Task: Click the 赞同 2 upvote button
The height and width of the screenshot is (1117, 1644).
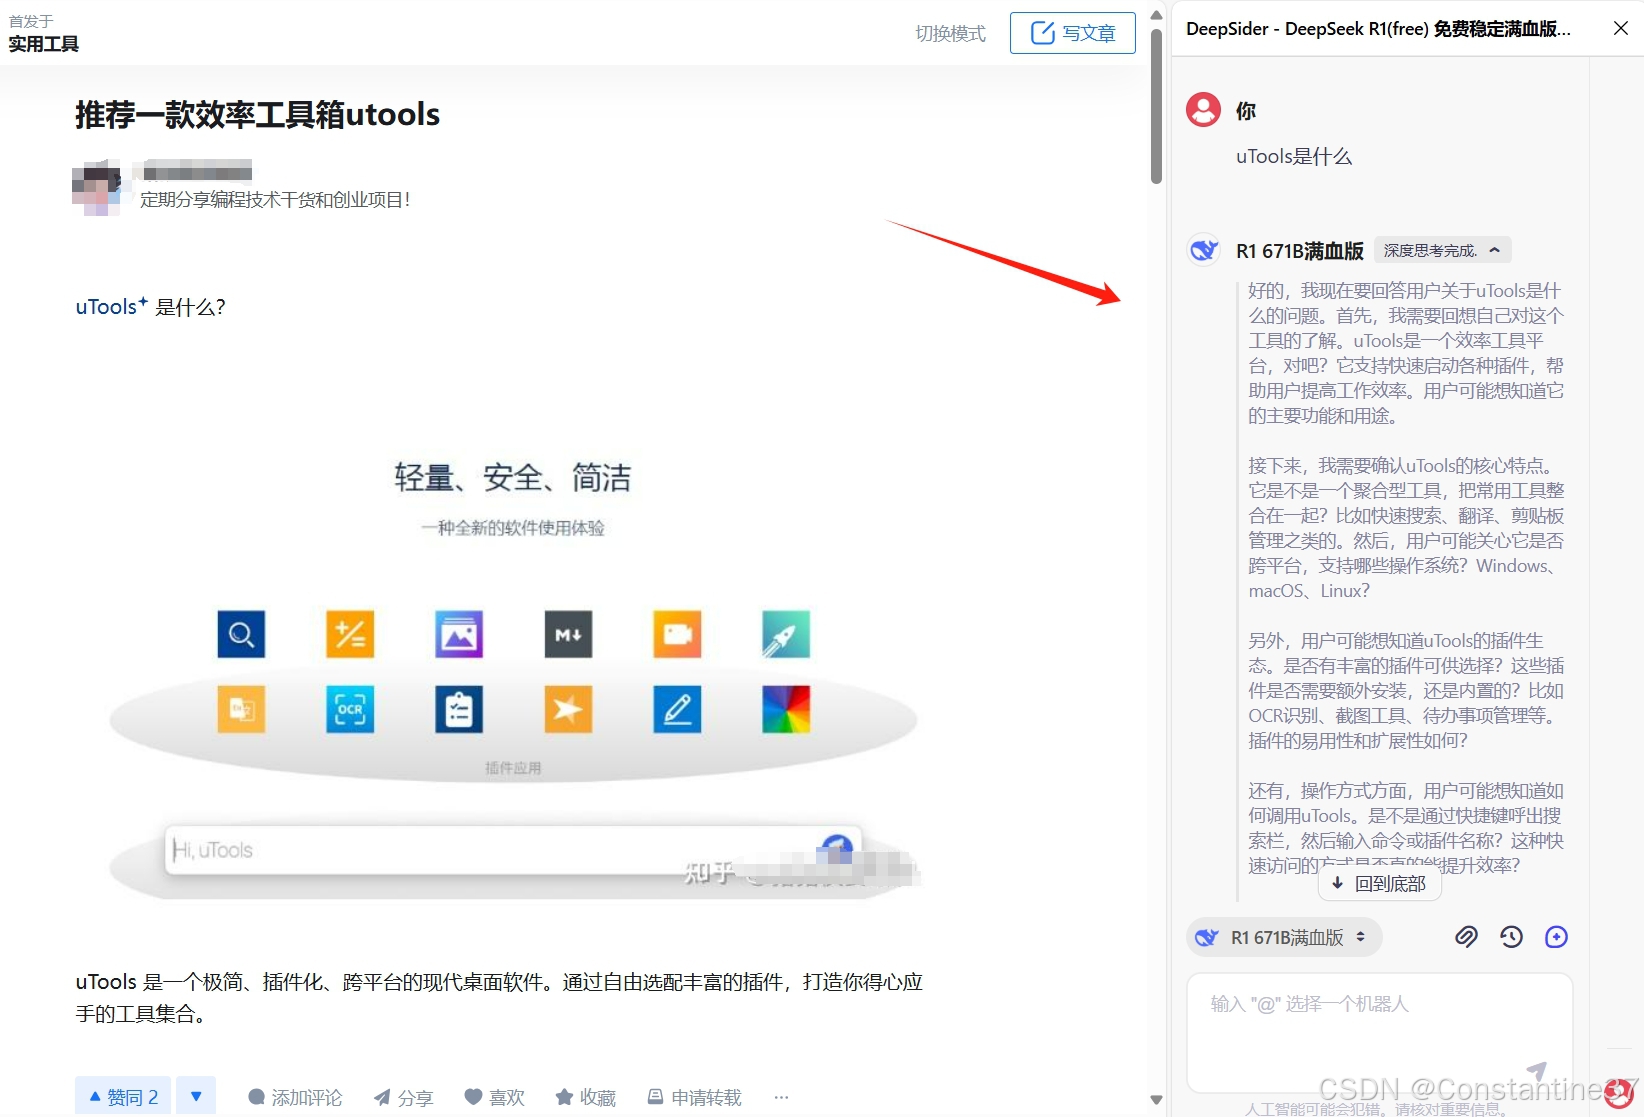Action: 123,1096
